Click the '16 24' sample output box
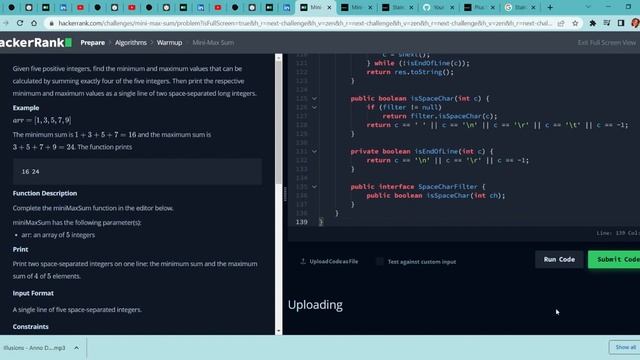Image resolution: width=640 pixels, height=360 pixels. (137, 172)
